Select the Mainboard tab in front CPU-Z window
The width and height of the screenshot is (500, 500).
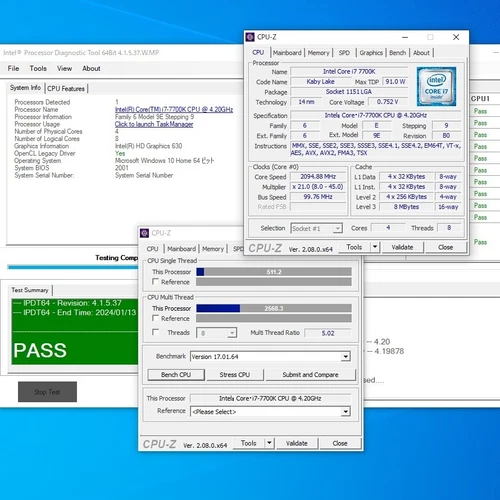287,53
